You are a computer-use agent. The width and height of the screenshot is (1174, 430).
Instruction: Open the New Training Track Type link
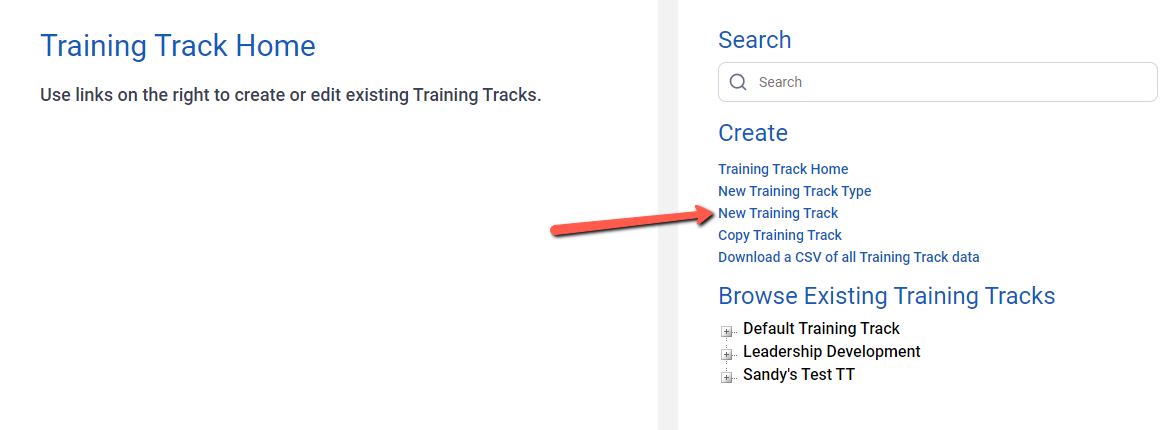pyautogui.click(x=794, y=191)
